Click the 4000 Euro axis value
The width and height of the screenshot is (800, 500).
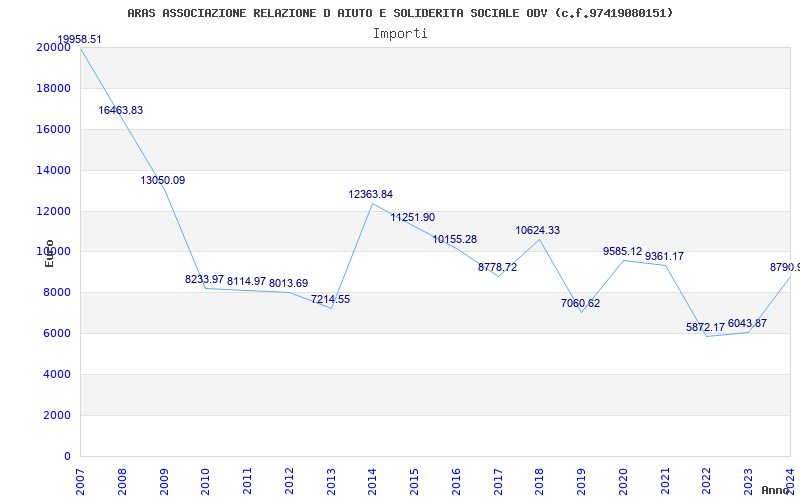coord(57,374)
